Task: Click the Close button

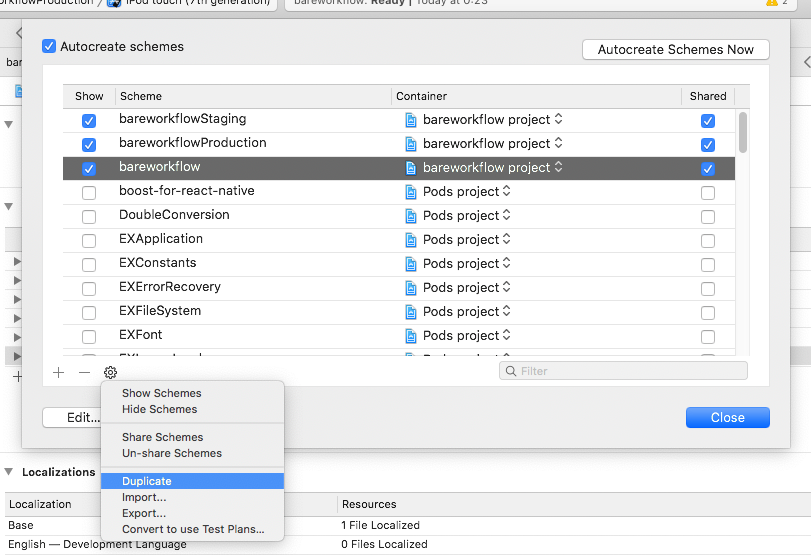Action: point(728,417)
